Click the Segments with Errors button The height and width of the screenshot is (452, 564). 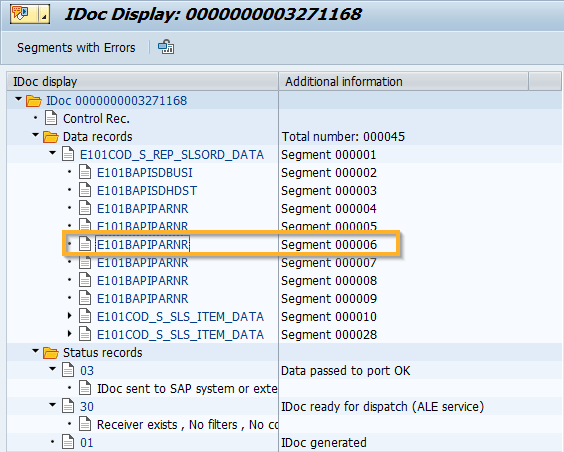pos(76,47)
